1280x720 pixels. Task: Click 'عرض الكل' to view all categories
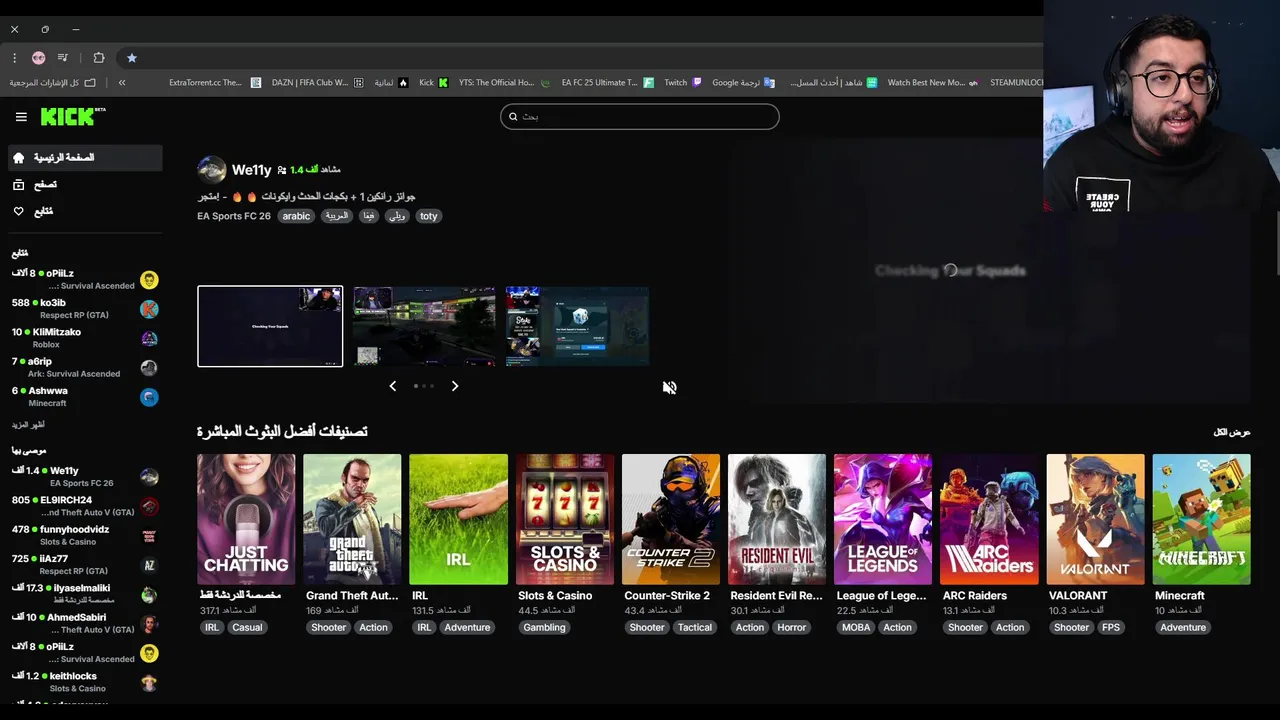[x=1232, y=432]
